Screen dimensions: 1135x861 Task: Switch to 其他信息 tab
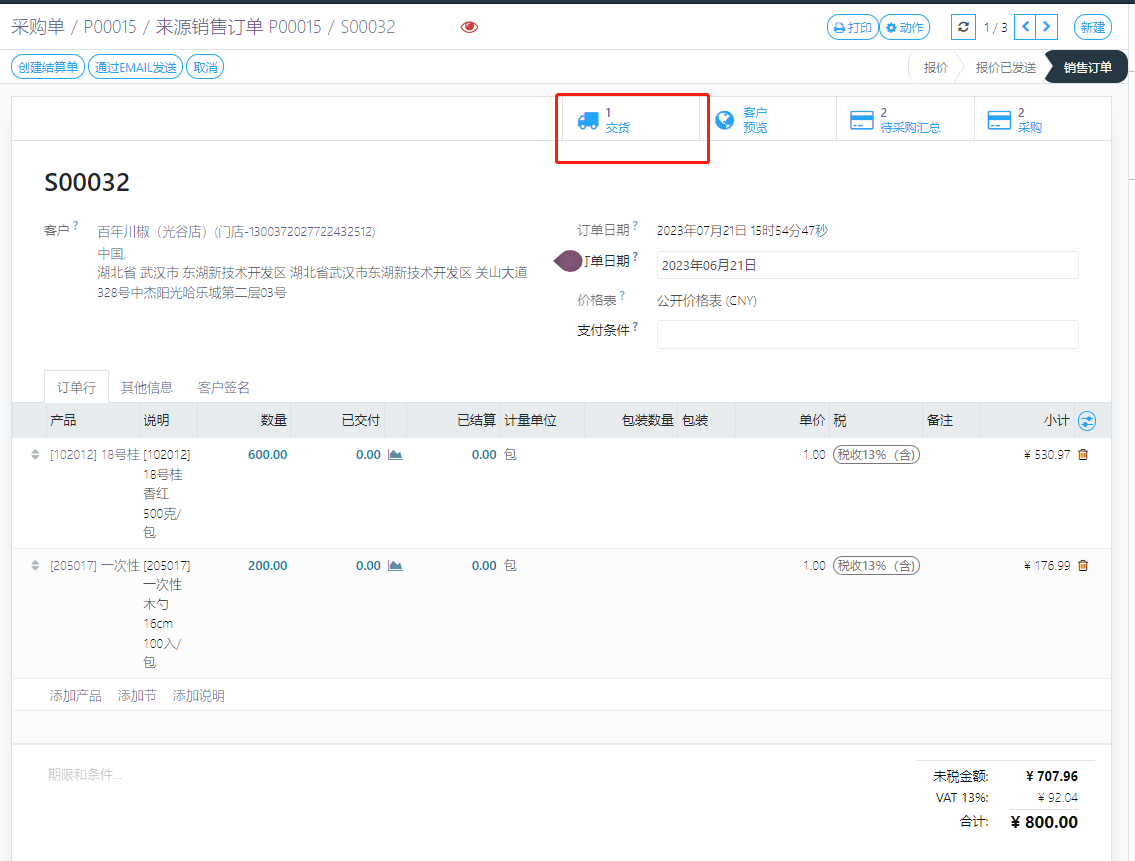(x=147, y=387)
